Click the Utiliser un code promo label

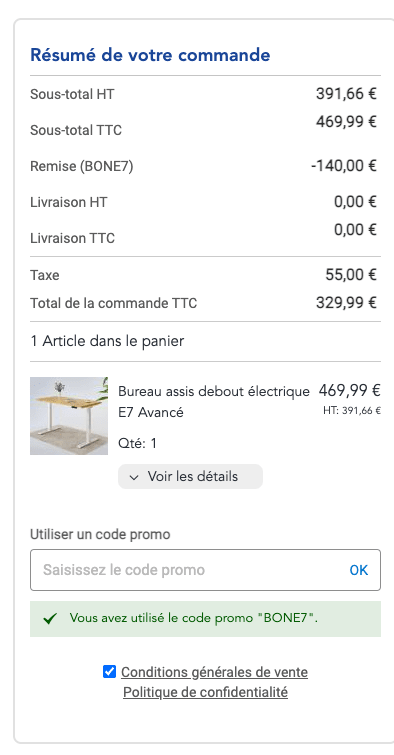tap(100, 534)
